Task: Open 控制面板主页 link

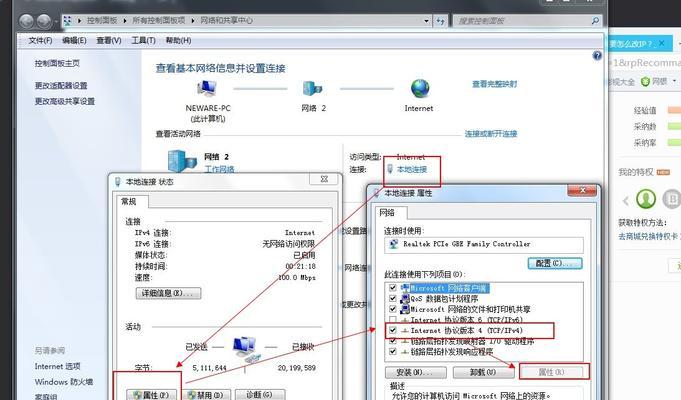Action: pyautogui.click(x=57, y=63)
